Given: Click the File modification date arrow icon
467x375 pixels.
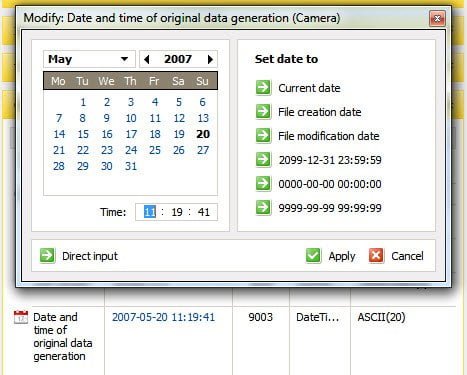Looking at the screenshot, I should pyautogui.click(x=263, y=136).
